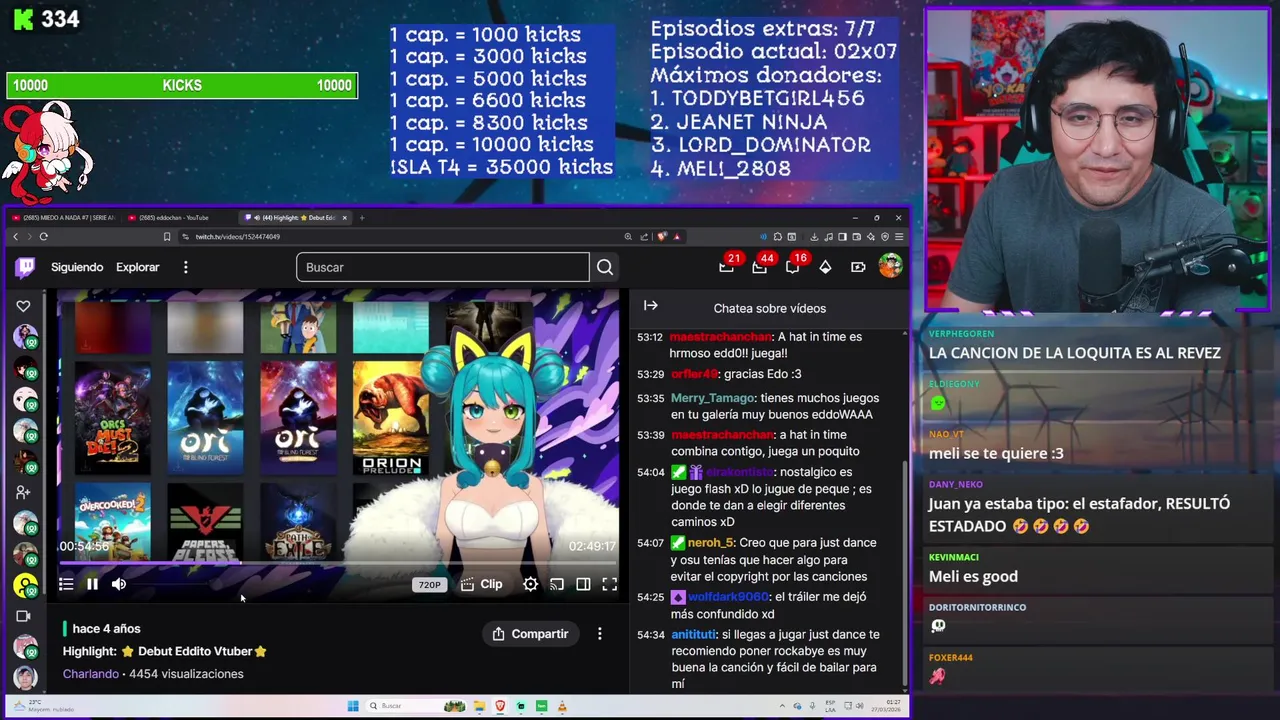The image size is (1280, 720).
Task: Click the Compartir share button
Action: [x=530, y=634]
